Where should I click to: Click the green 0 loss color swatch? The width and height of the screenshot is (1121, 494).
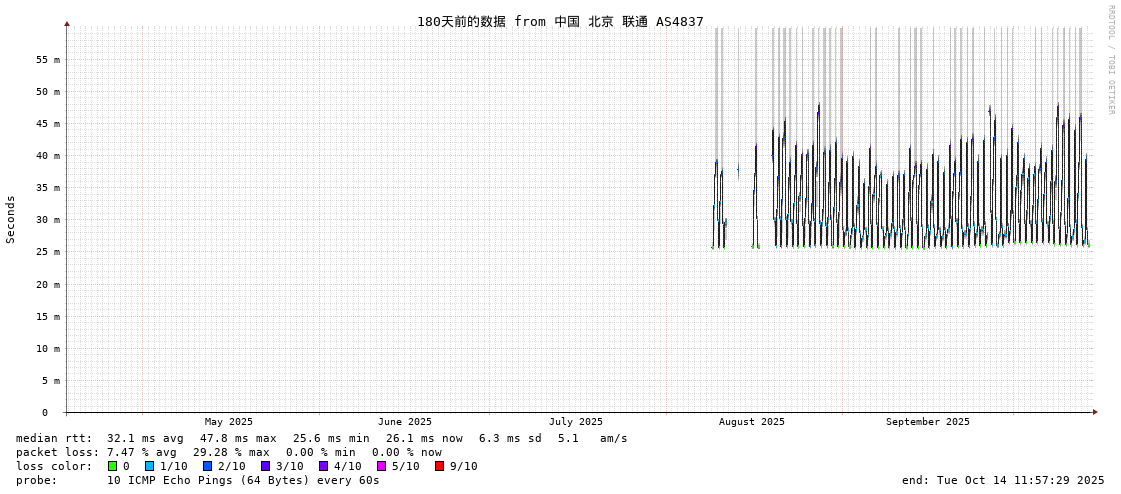[112, 466]
